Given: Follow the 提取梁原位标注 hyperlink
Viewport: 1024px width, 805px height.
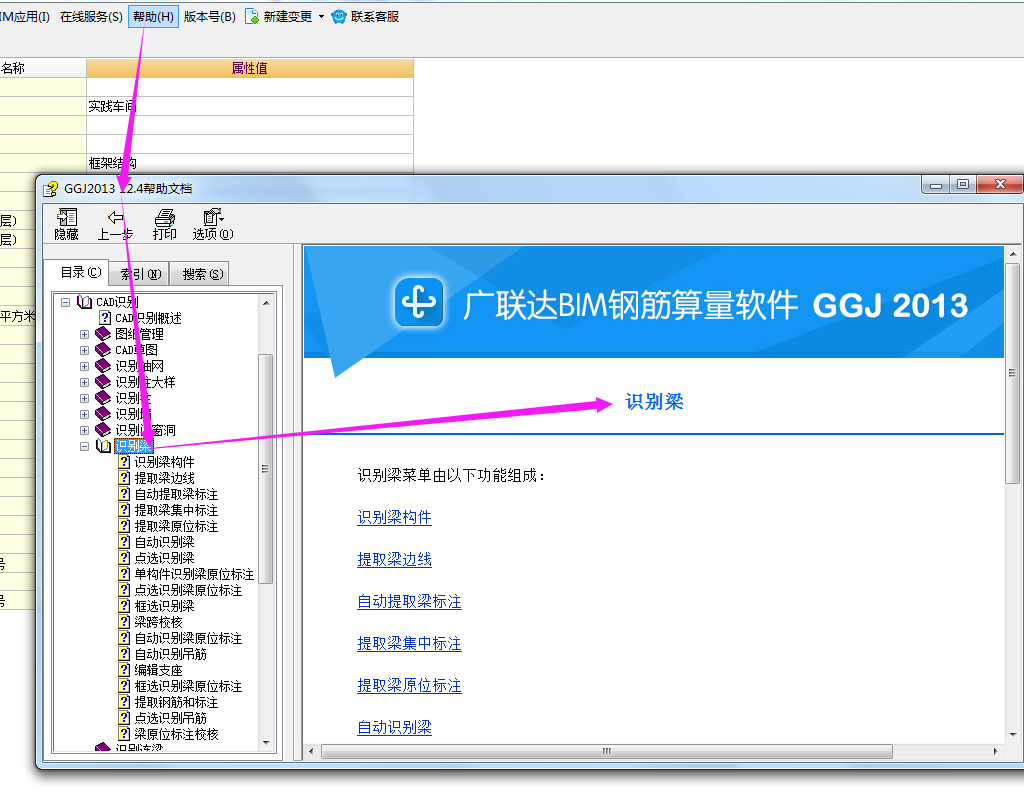Looking at the screenshot, I should tap(409, 686).
